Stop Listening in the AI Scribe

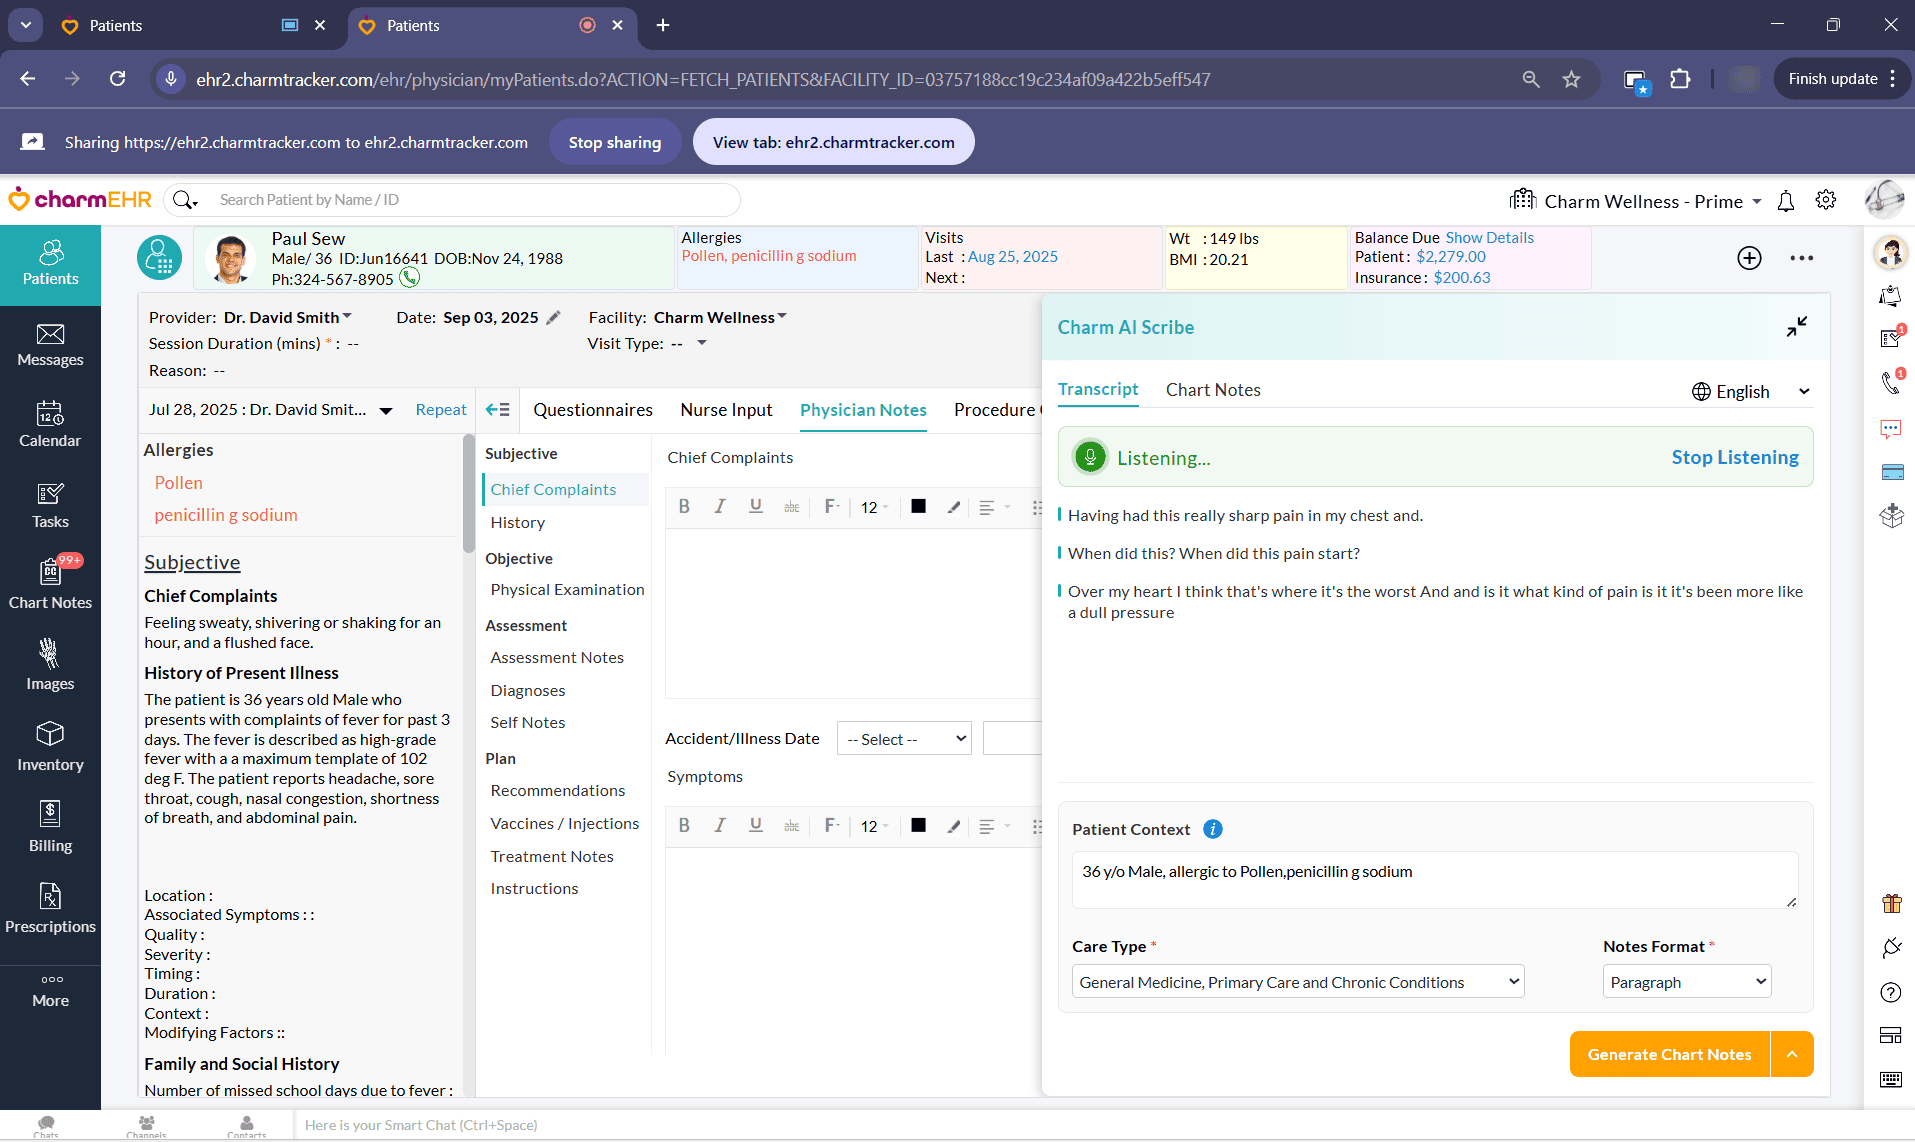(1735, 457)
